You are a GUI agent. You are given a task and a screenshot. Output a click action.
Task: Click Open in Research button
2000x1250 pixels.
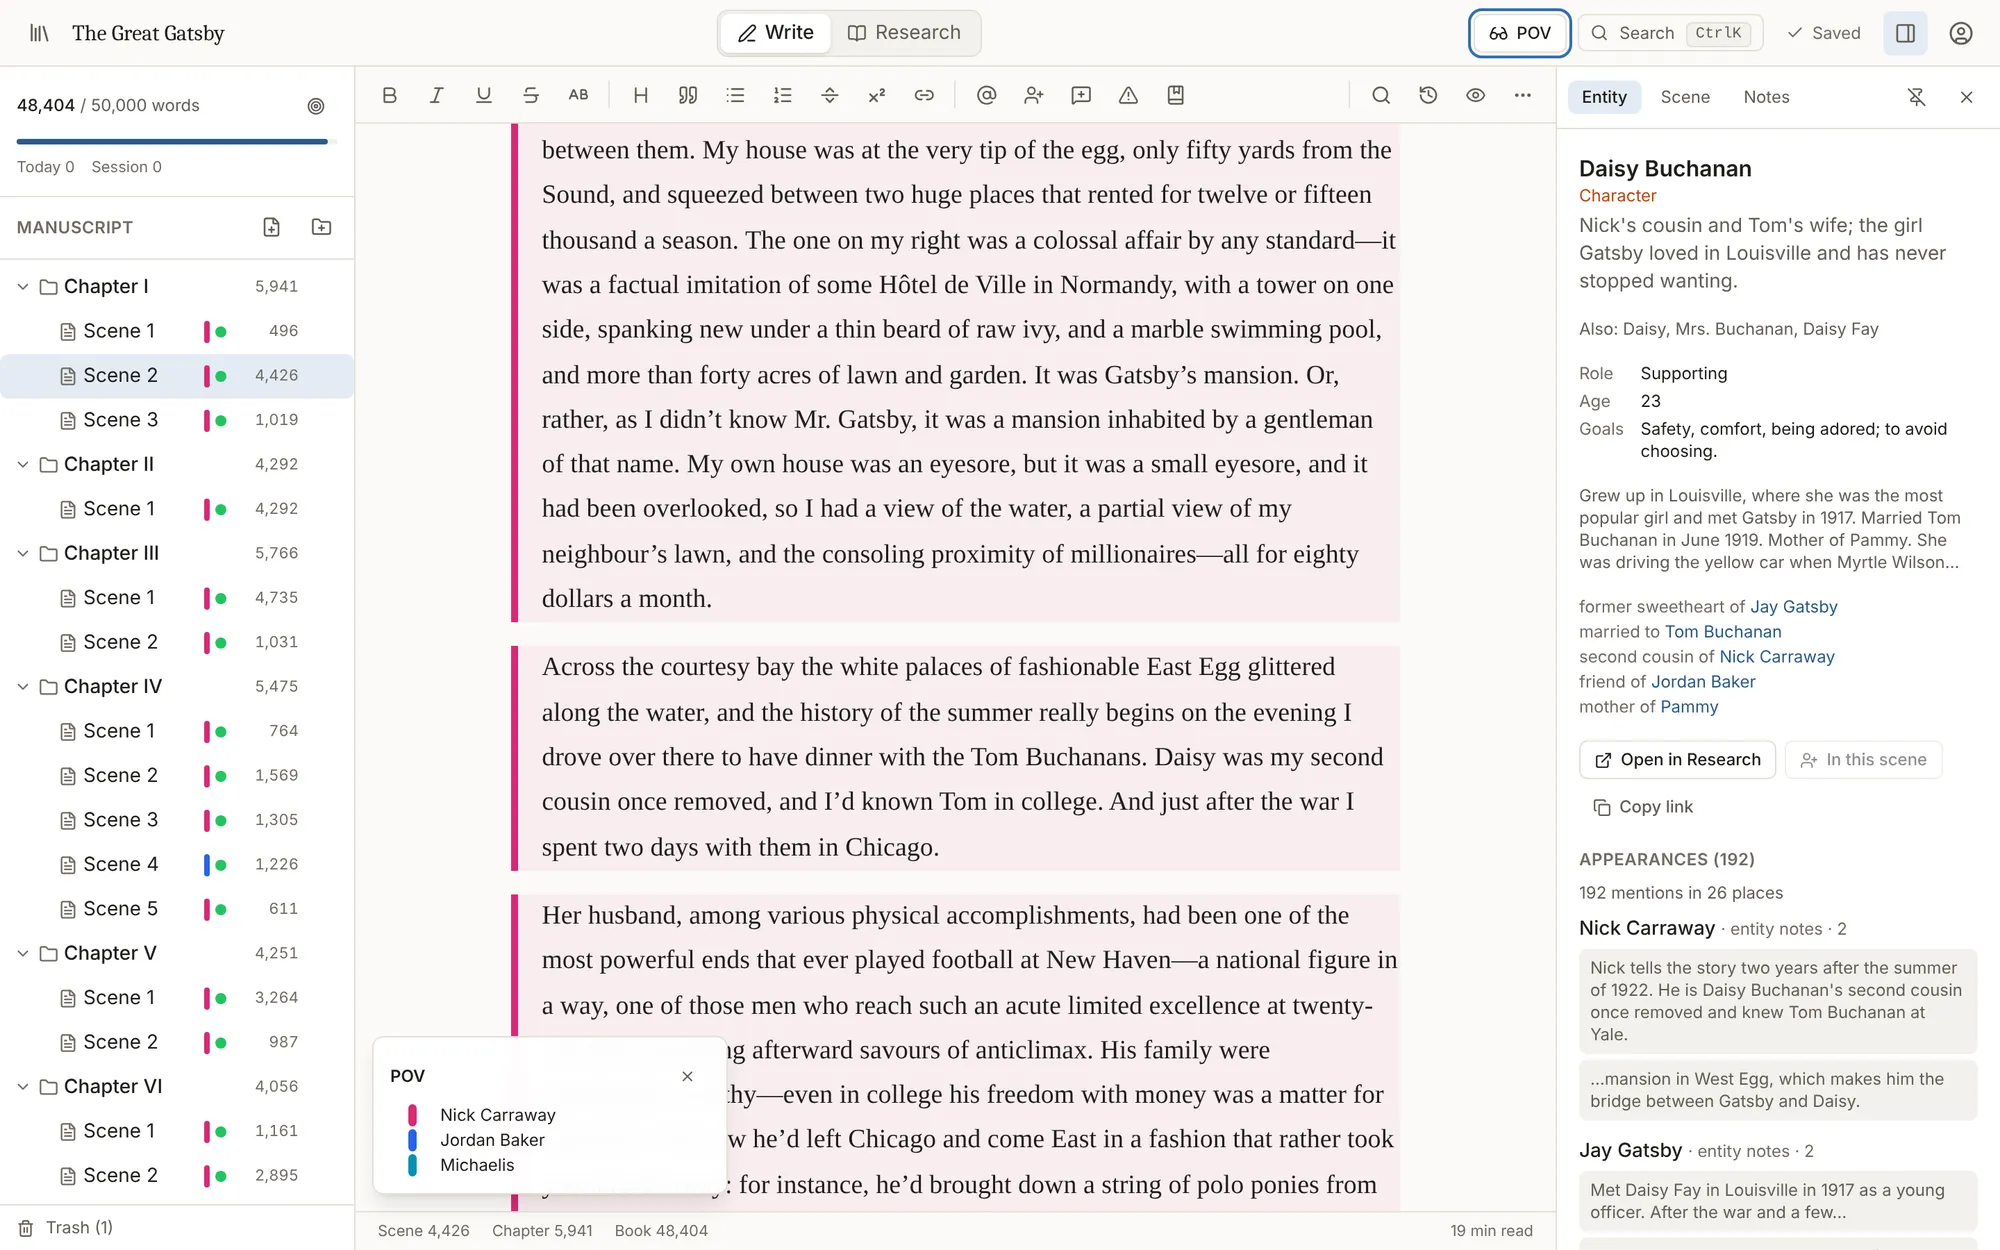pos(1677,760)
